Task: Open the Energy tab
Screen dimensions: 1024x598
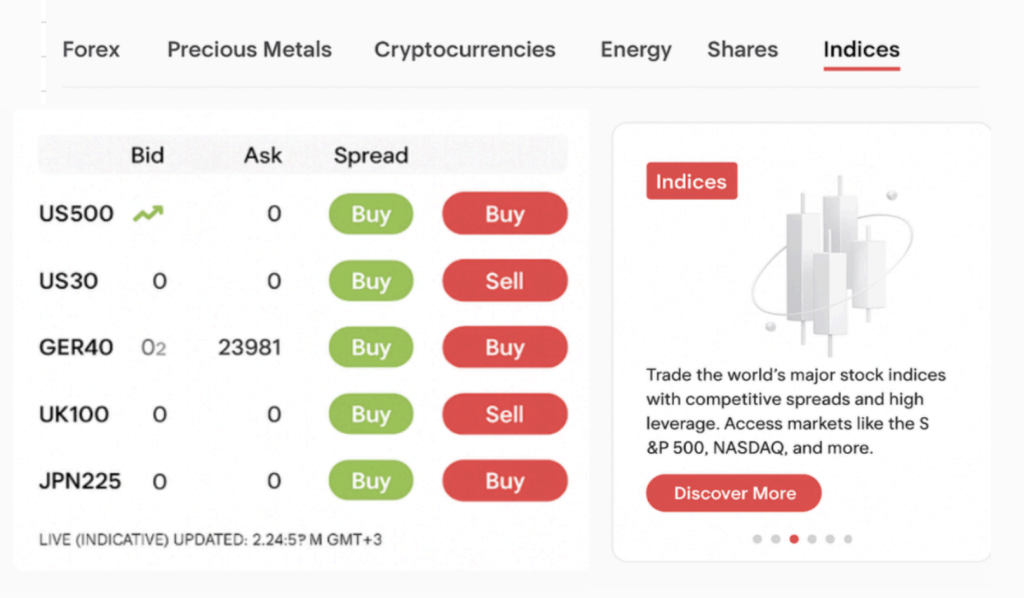Action: pos(636,50)
